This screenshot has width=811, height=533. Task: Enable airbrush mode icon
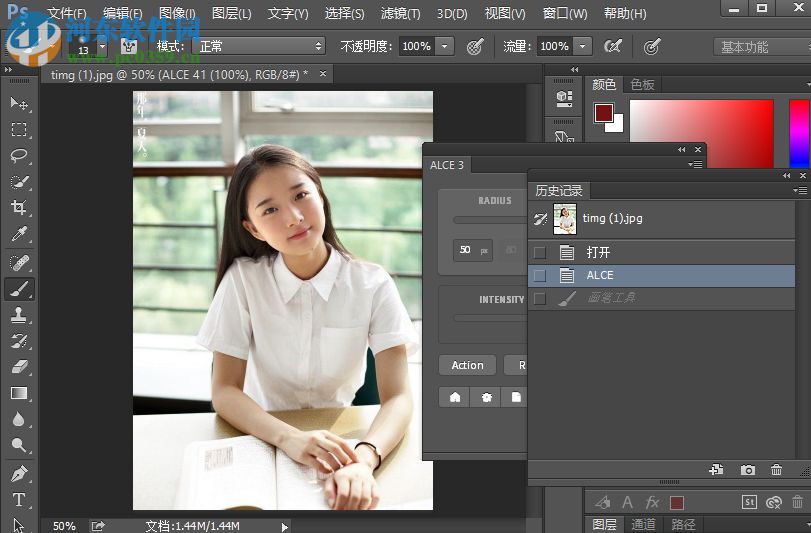click(612, 47)
